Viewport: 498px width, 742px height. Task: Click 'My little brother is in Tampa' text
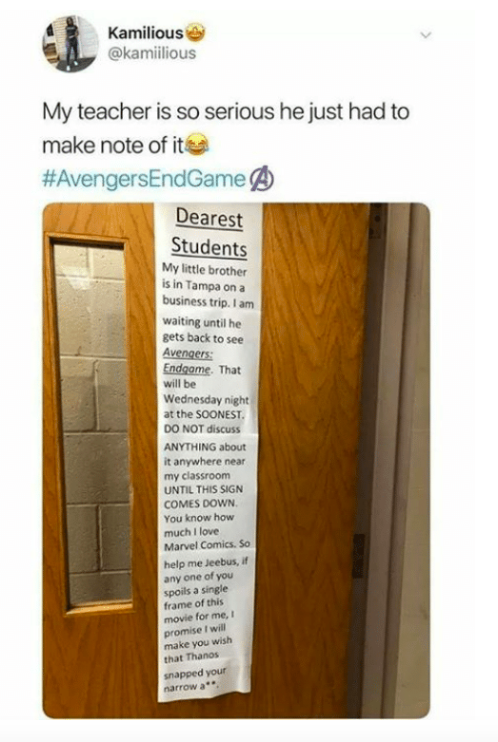(x=204, y=279)
